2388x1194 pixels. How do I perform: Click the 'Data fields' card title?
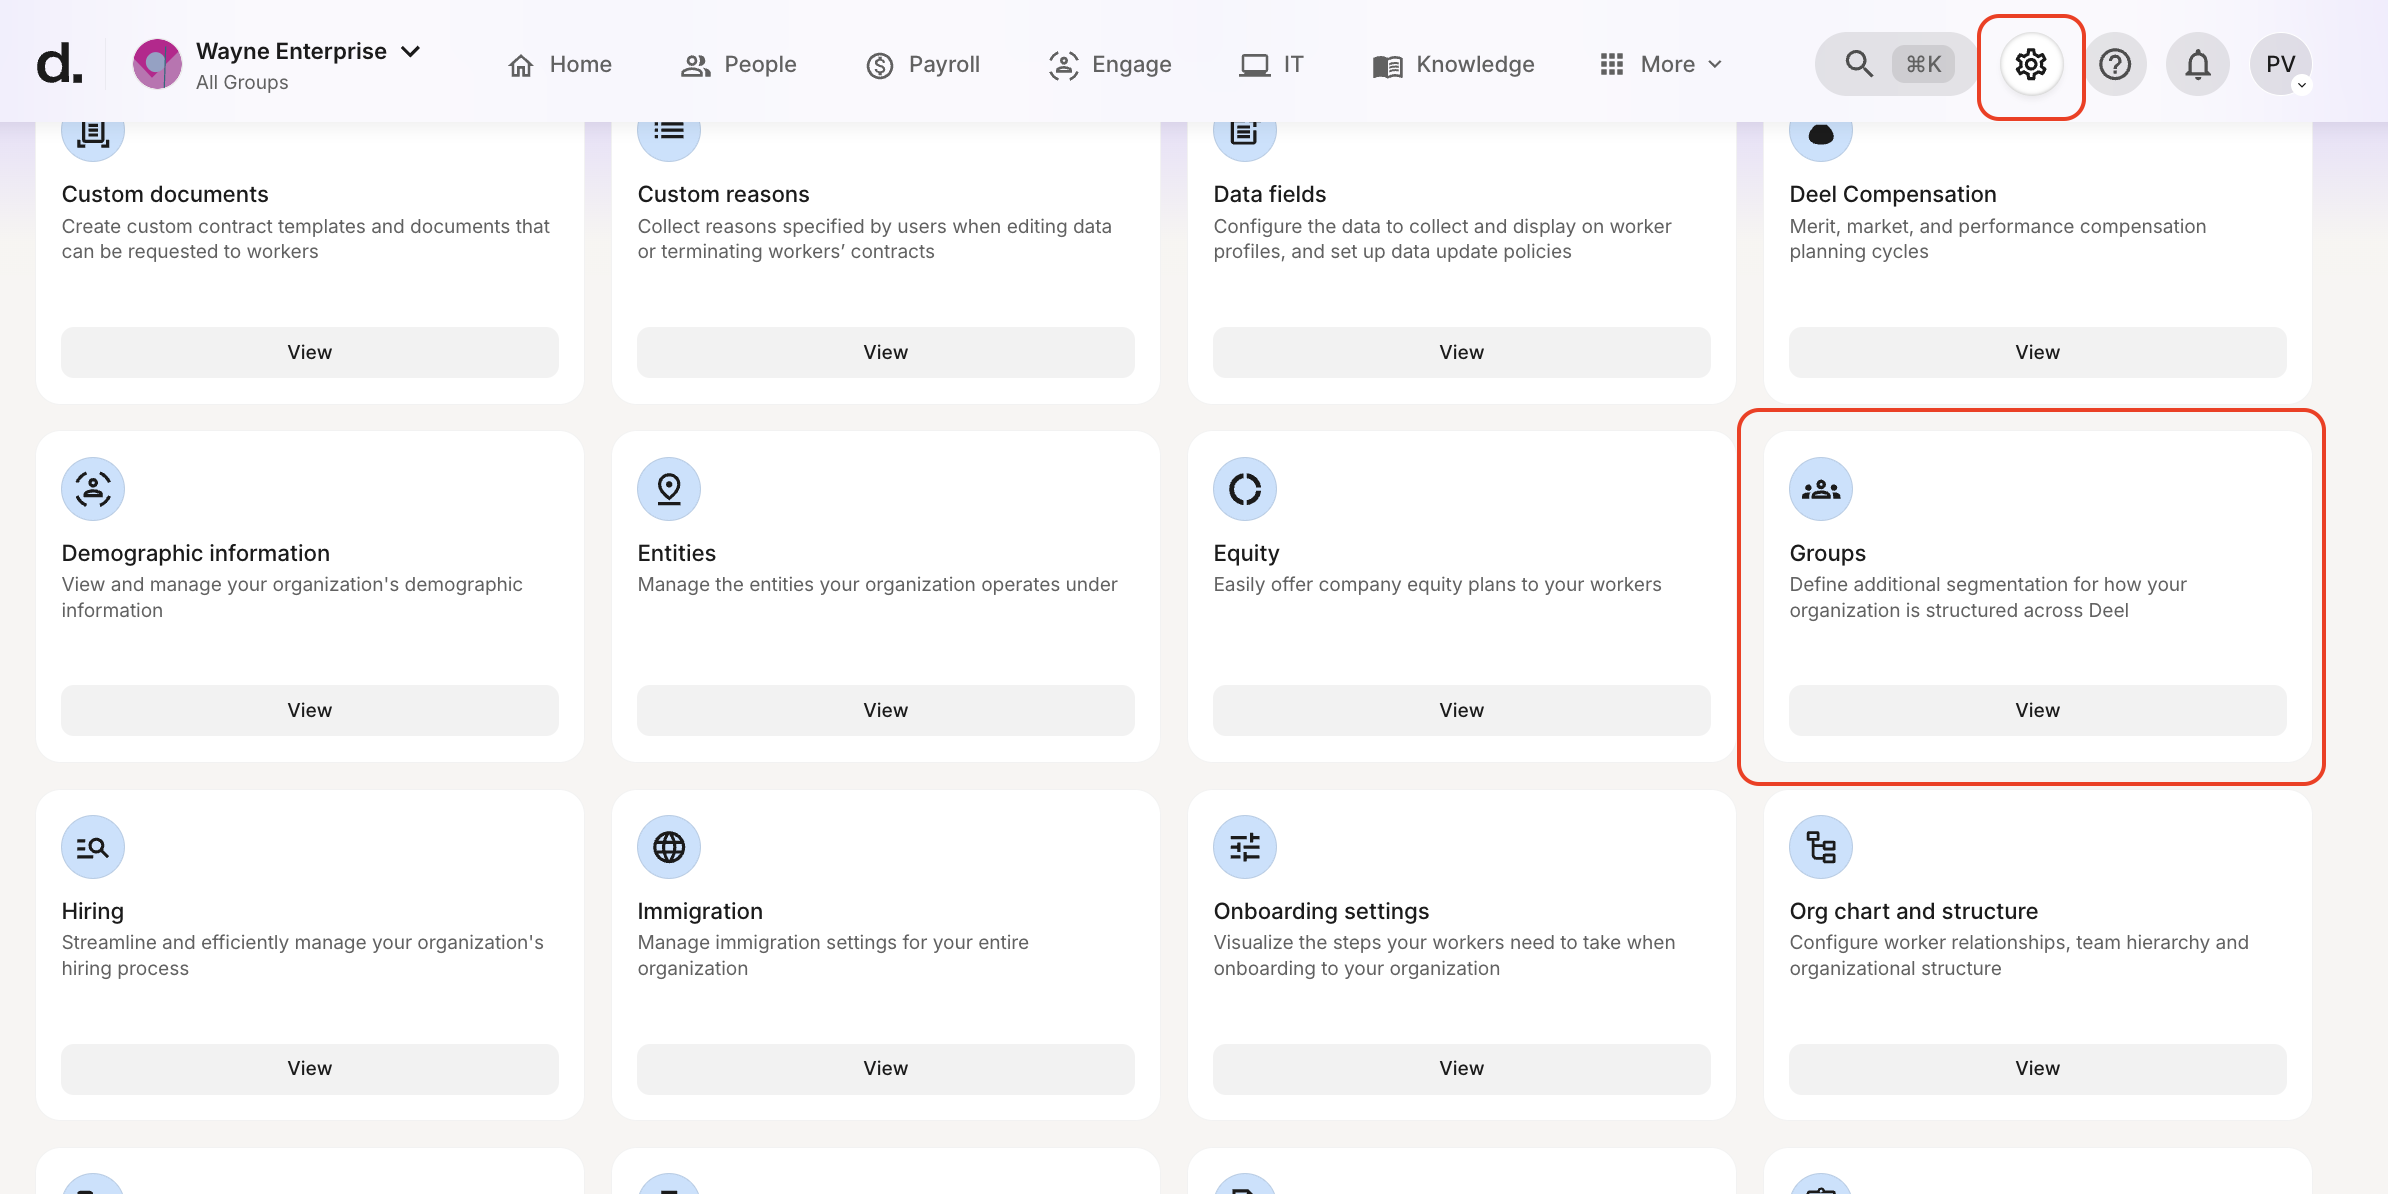click(x=1269, y=194)
